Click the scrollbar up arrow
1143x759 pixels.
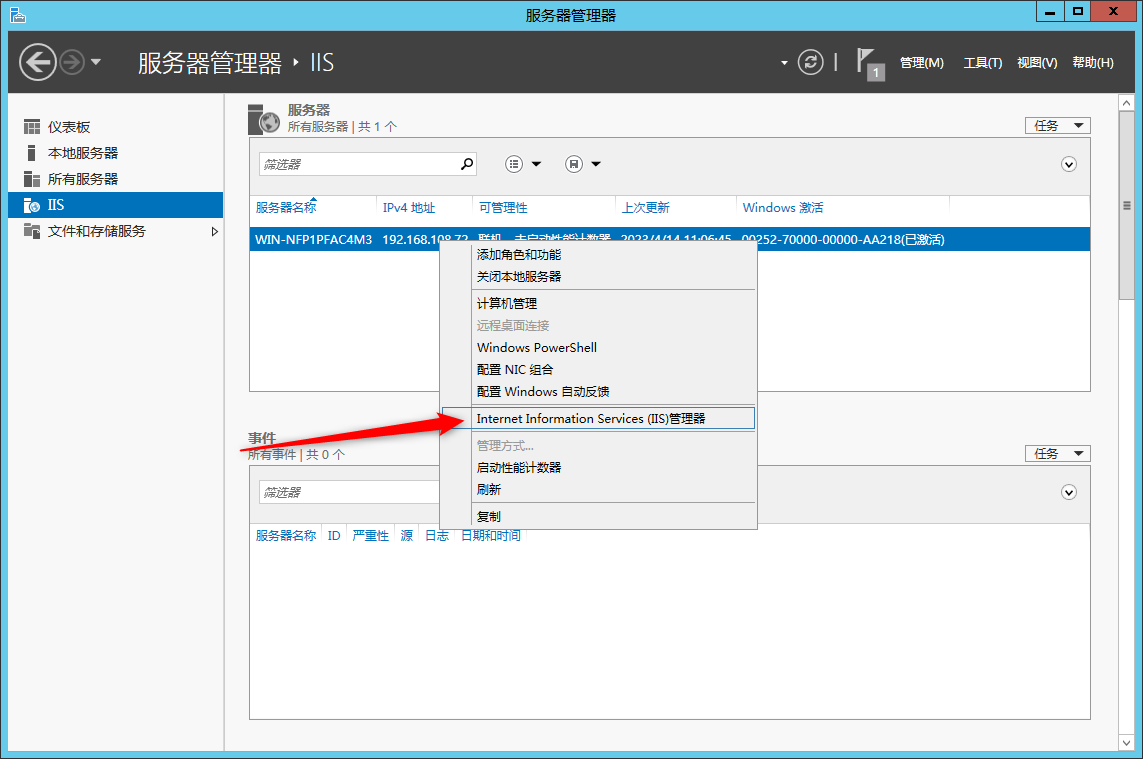click(1126, 104)
